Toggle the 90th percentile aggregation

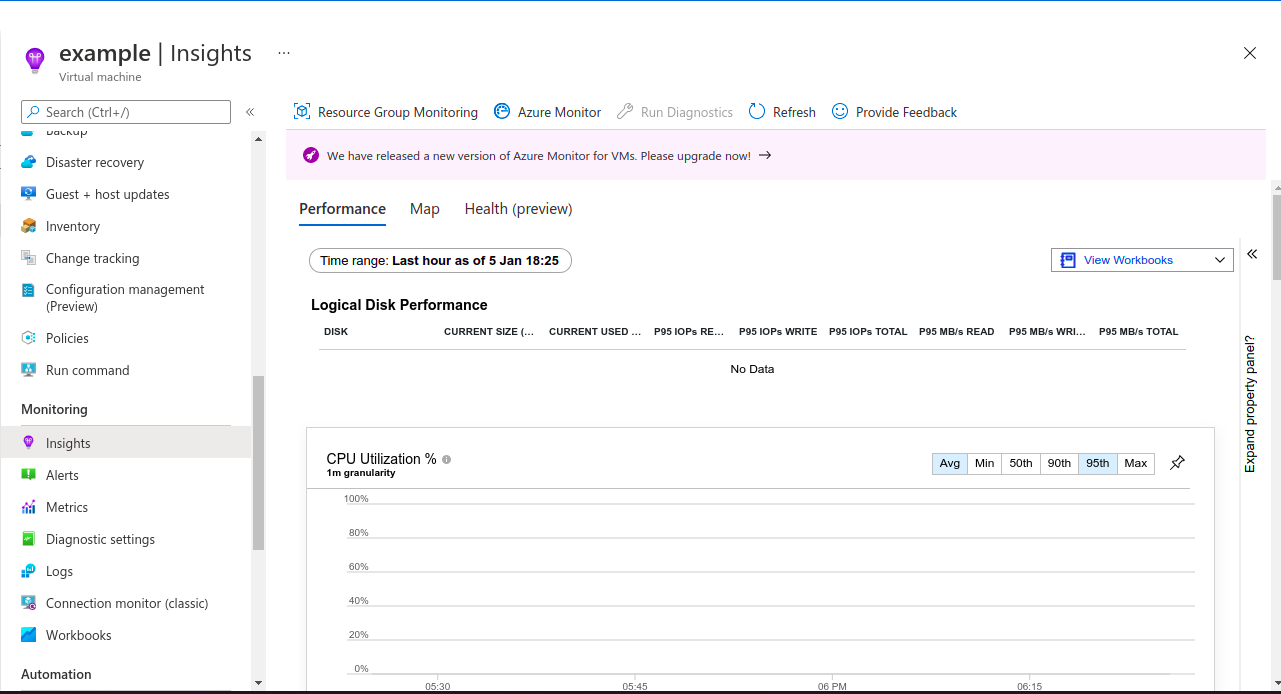(1059, 463)
